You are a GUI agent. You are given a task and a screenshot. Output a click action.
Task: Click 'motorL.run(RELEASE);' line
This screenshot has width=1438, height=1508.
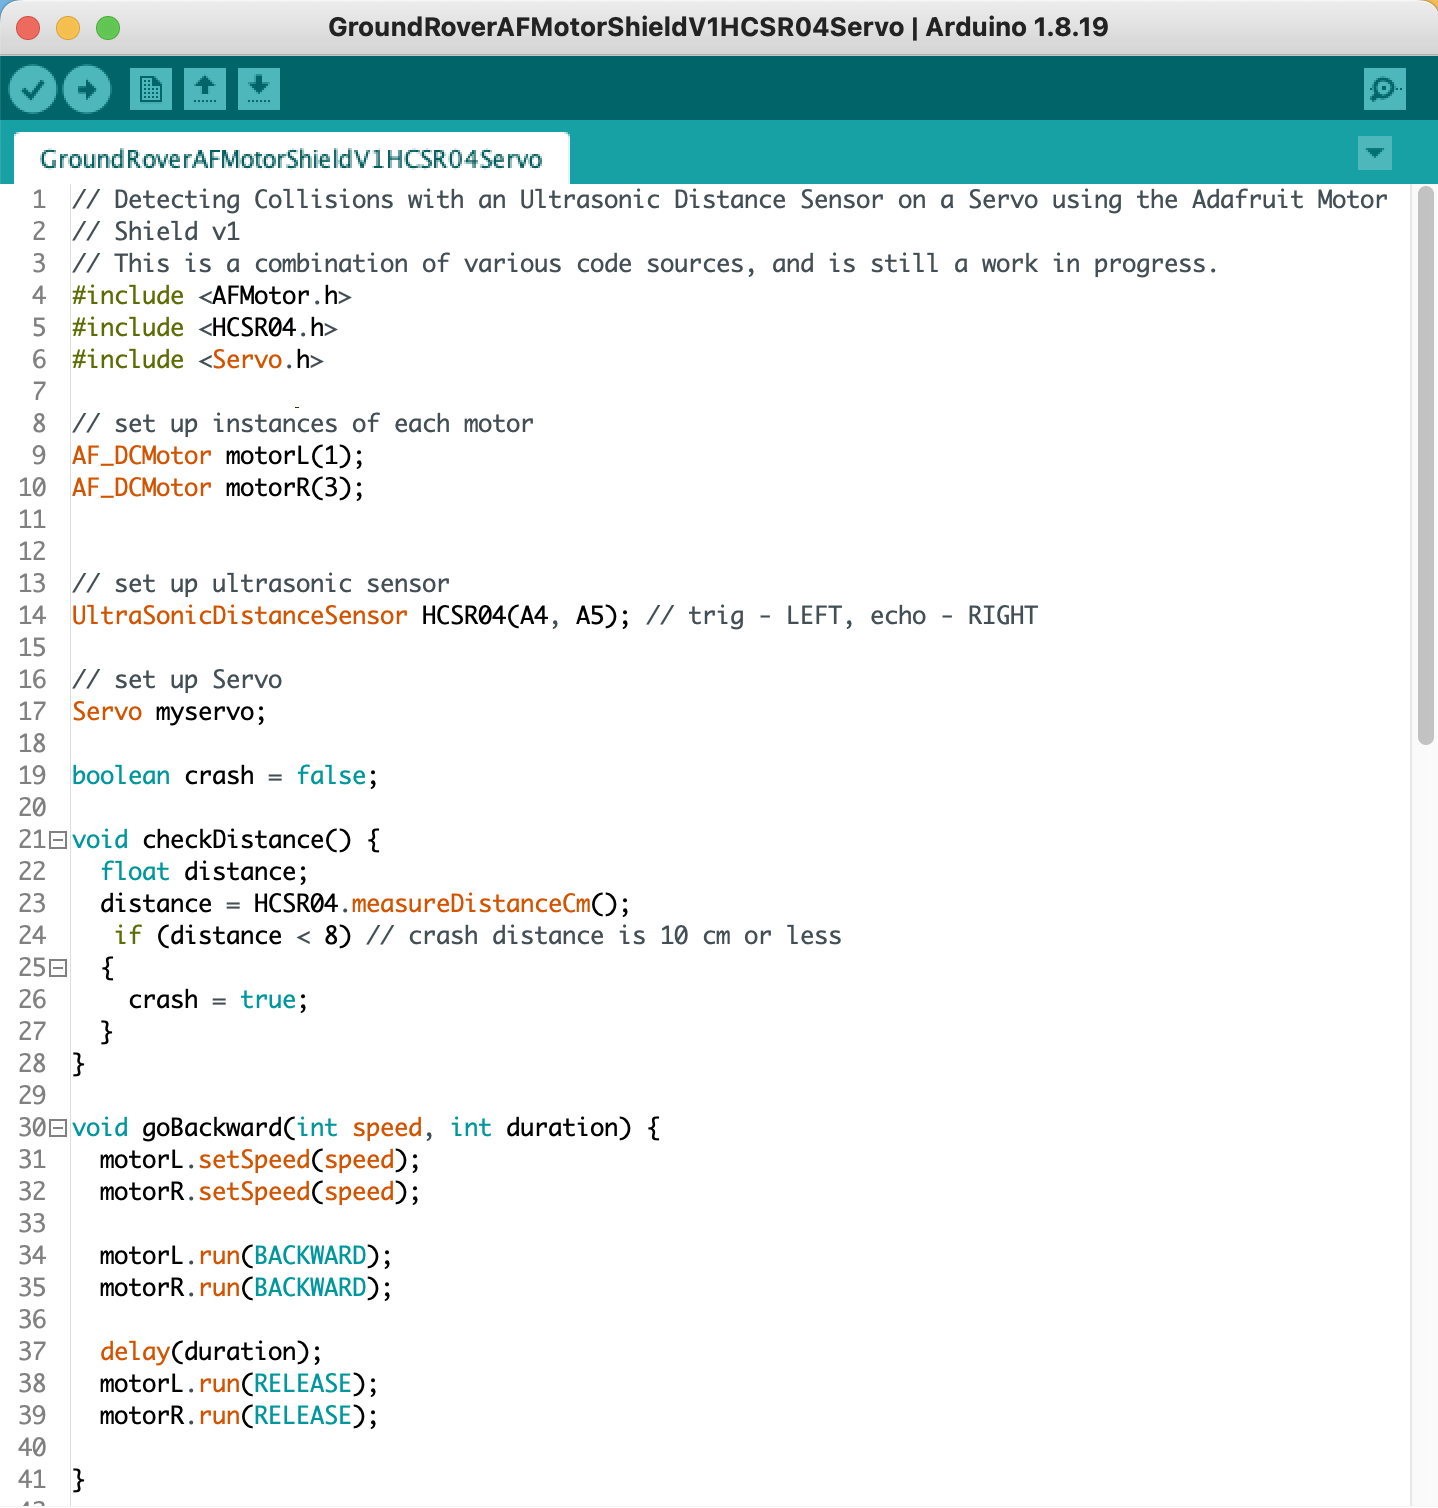coord(239,1384)
